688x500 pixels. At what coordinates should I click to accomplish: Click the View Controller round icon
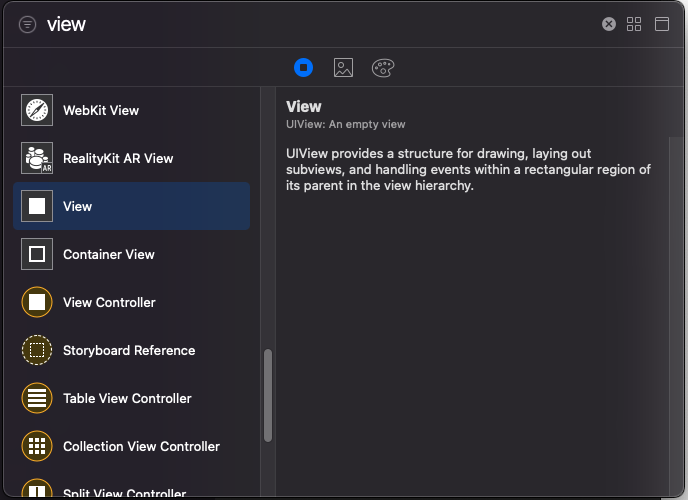click(37, 302)
